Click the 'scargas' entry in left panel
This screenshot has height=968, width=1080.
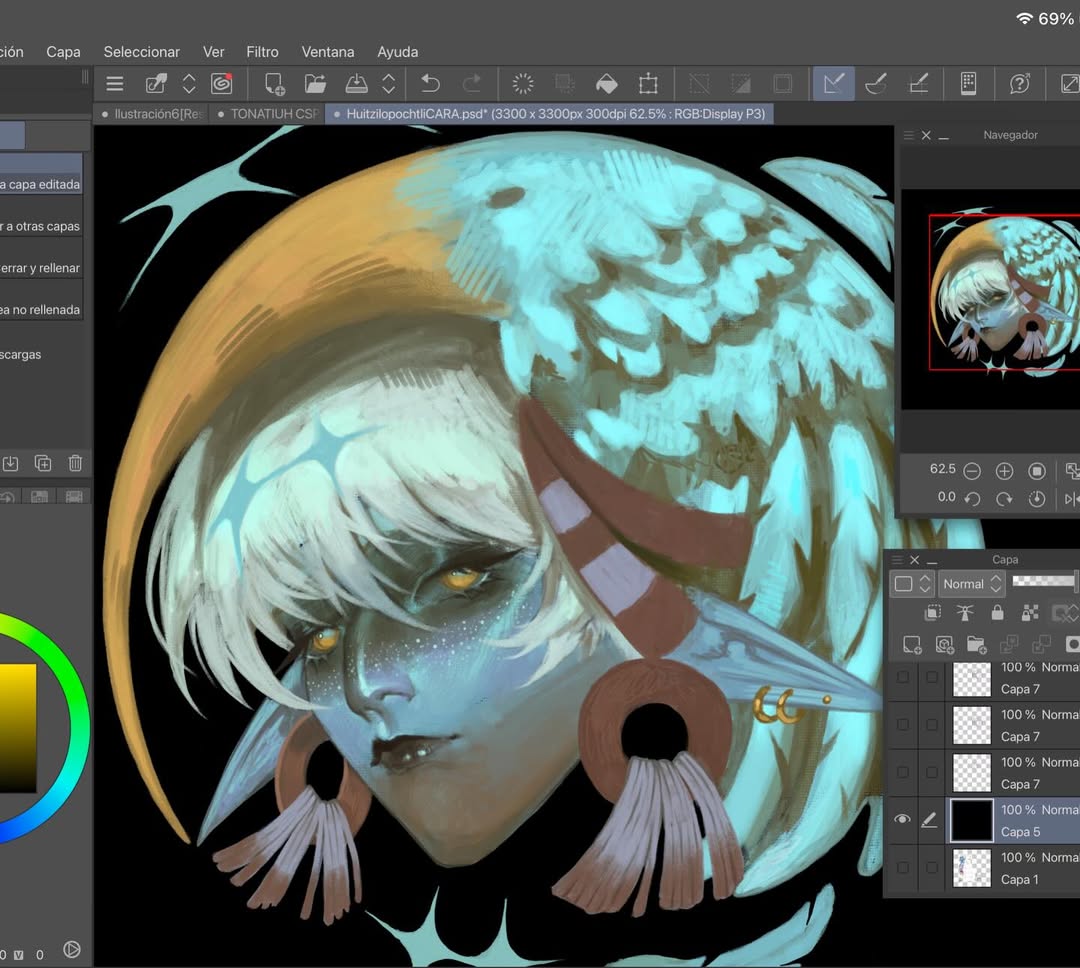[x=21, y=354]
